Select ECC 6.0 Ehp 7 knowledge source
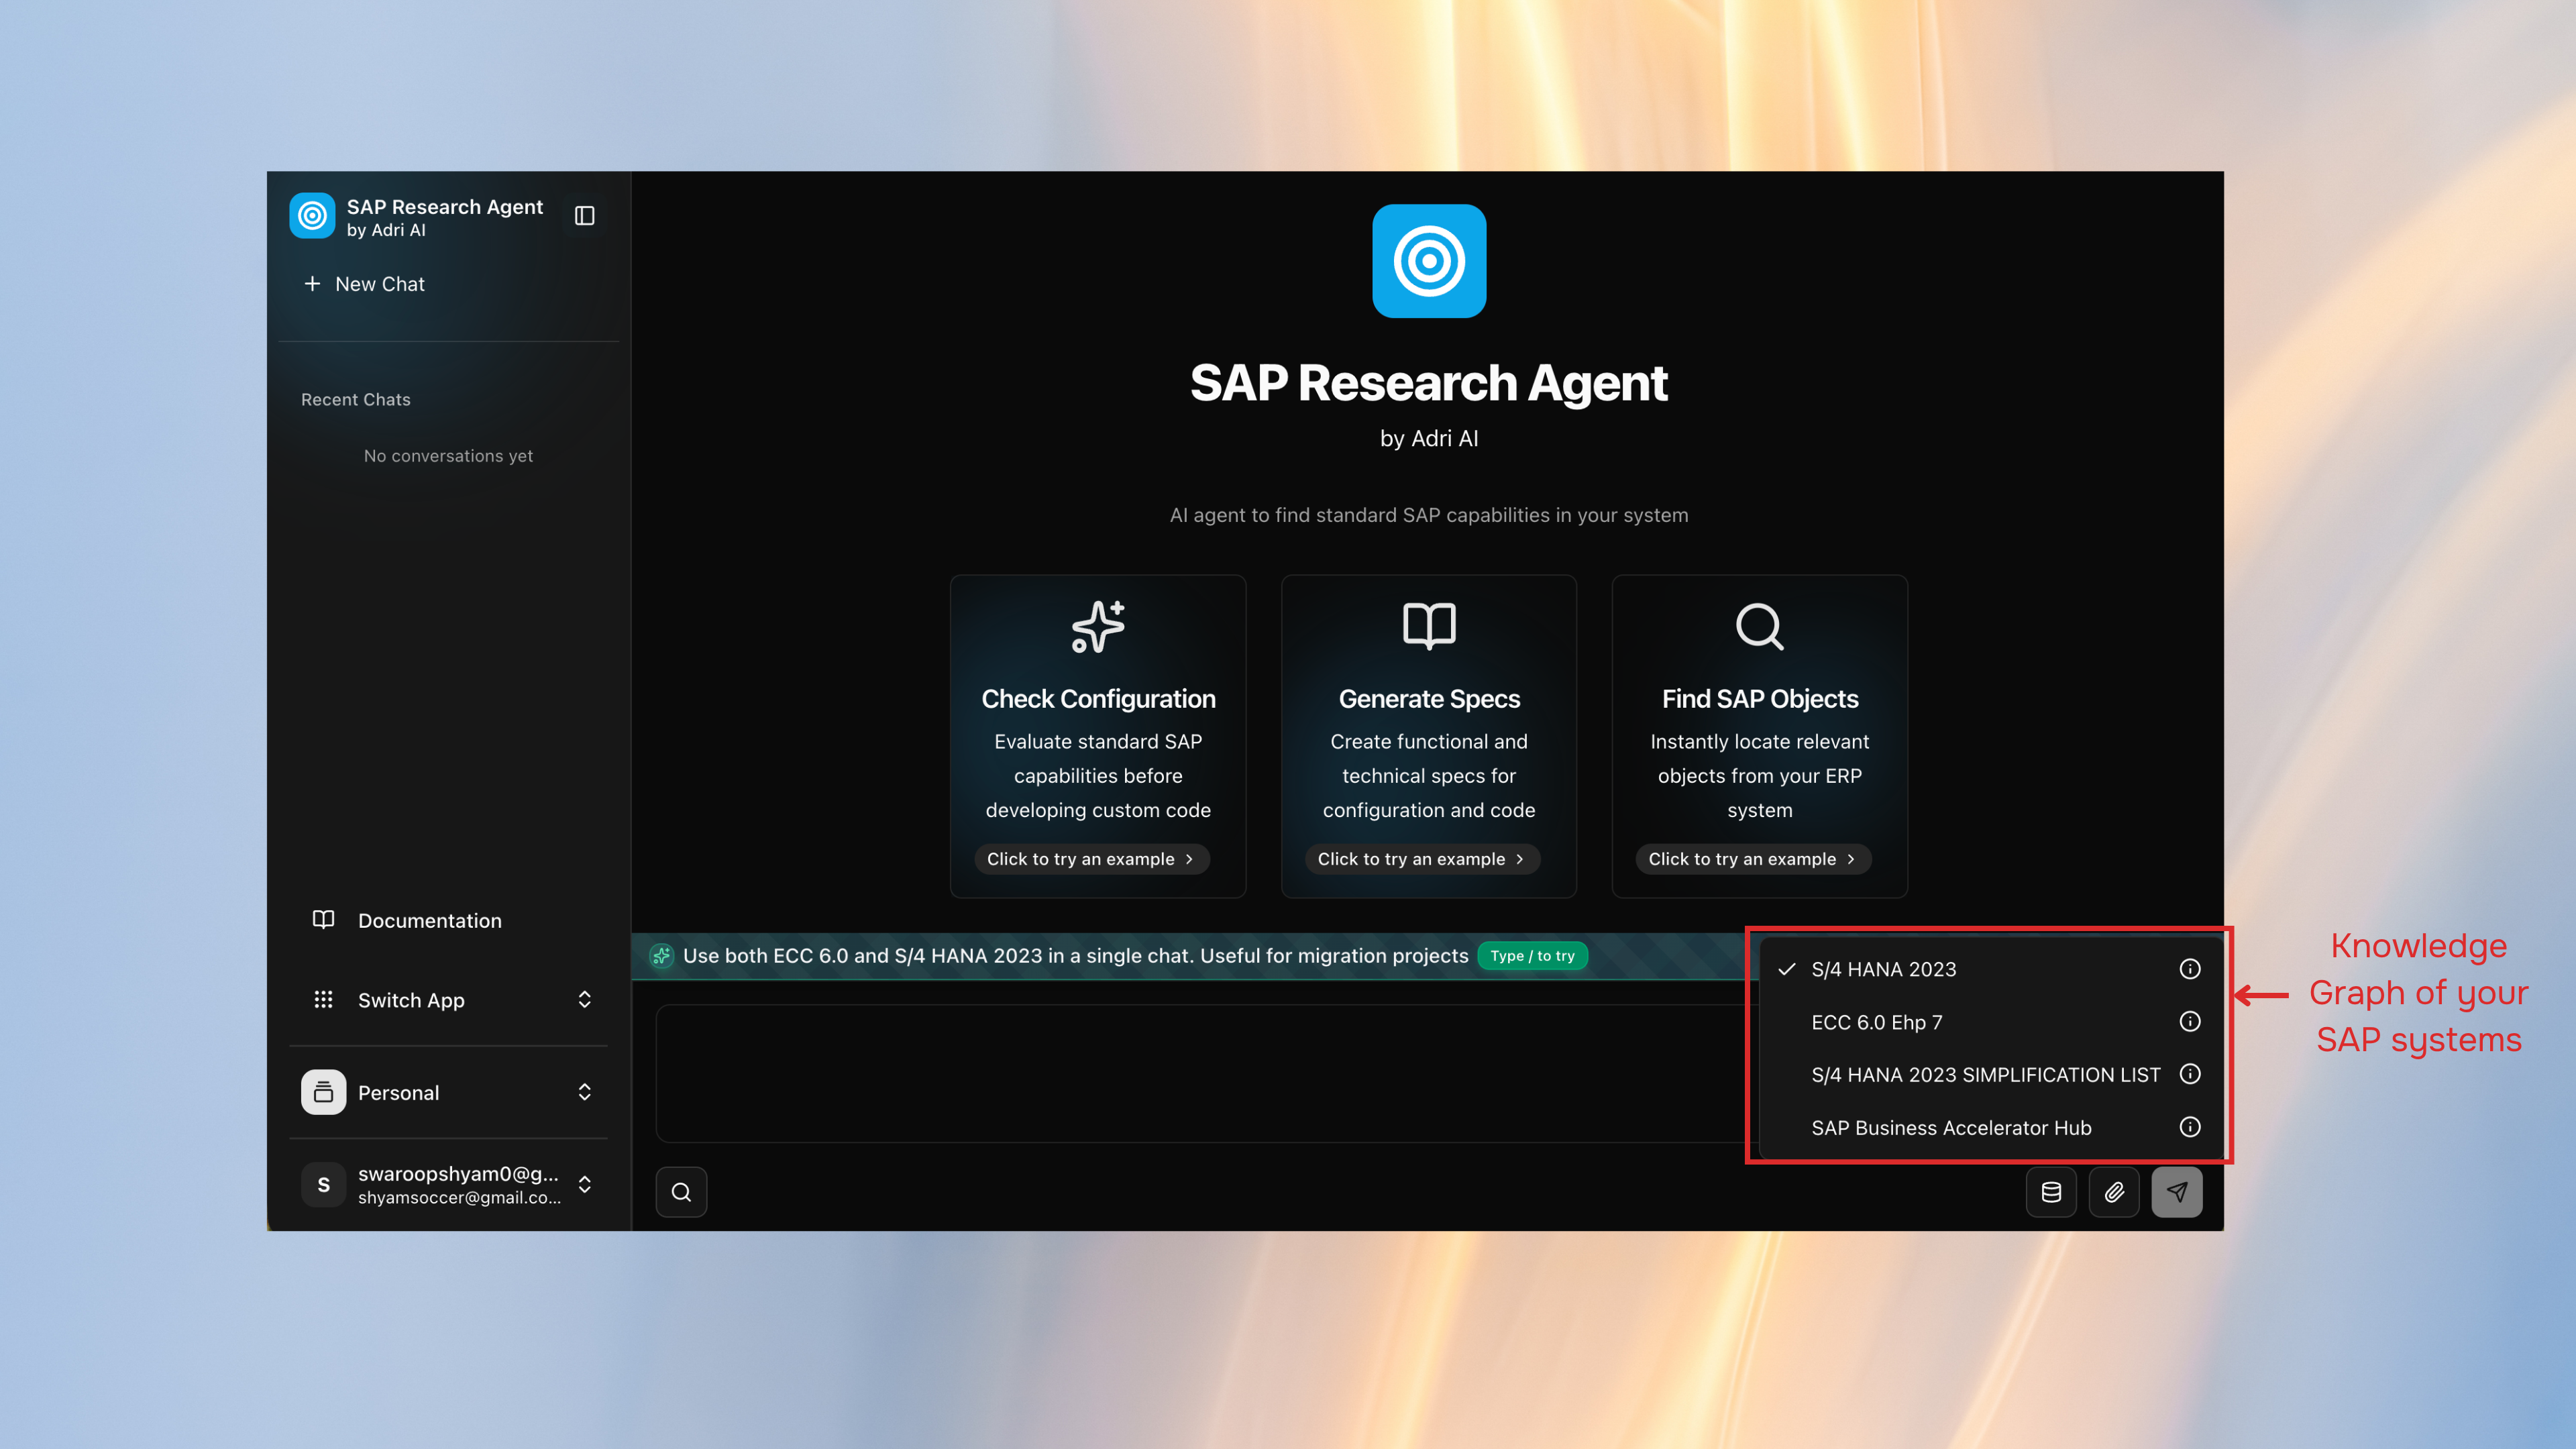The width and height of the screenshot is (2576, 1449). (x=1877, y=1022)
